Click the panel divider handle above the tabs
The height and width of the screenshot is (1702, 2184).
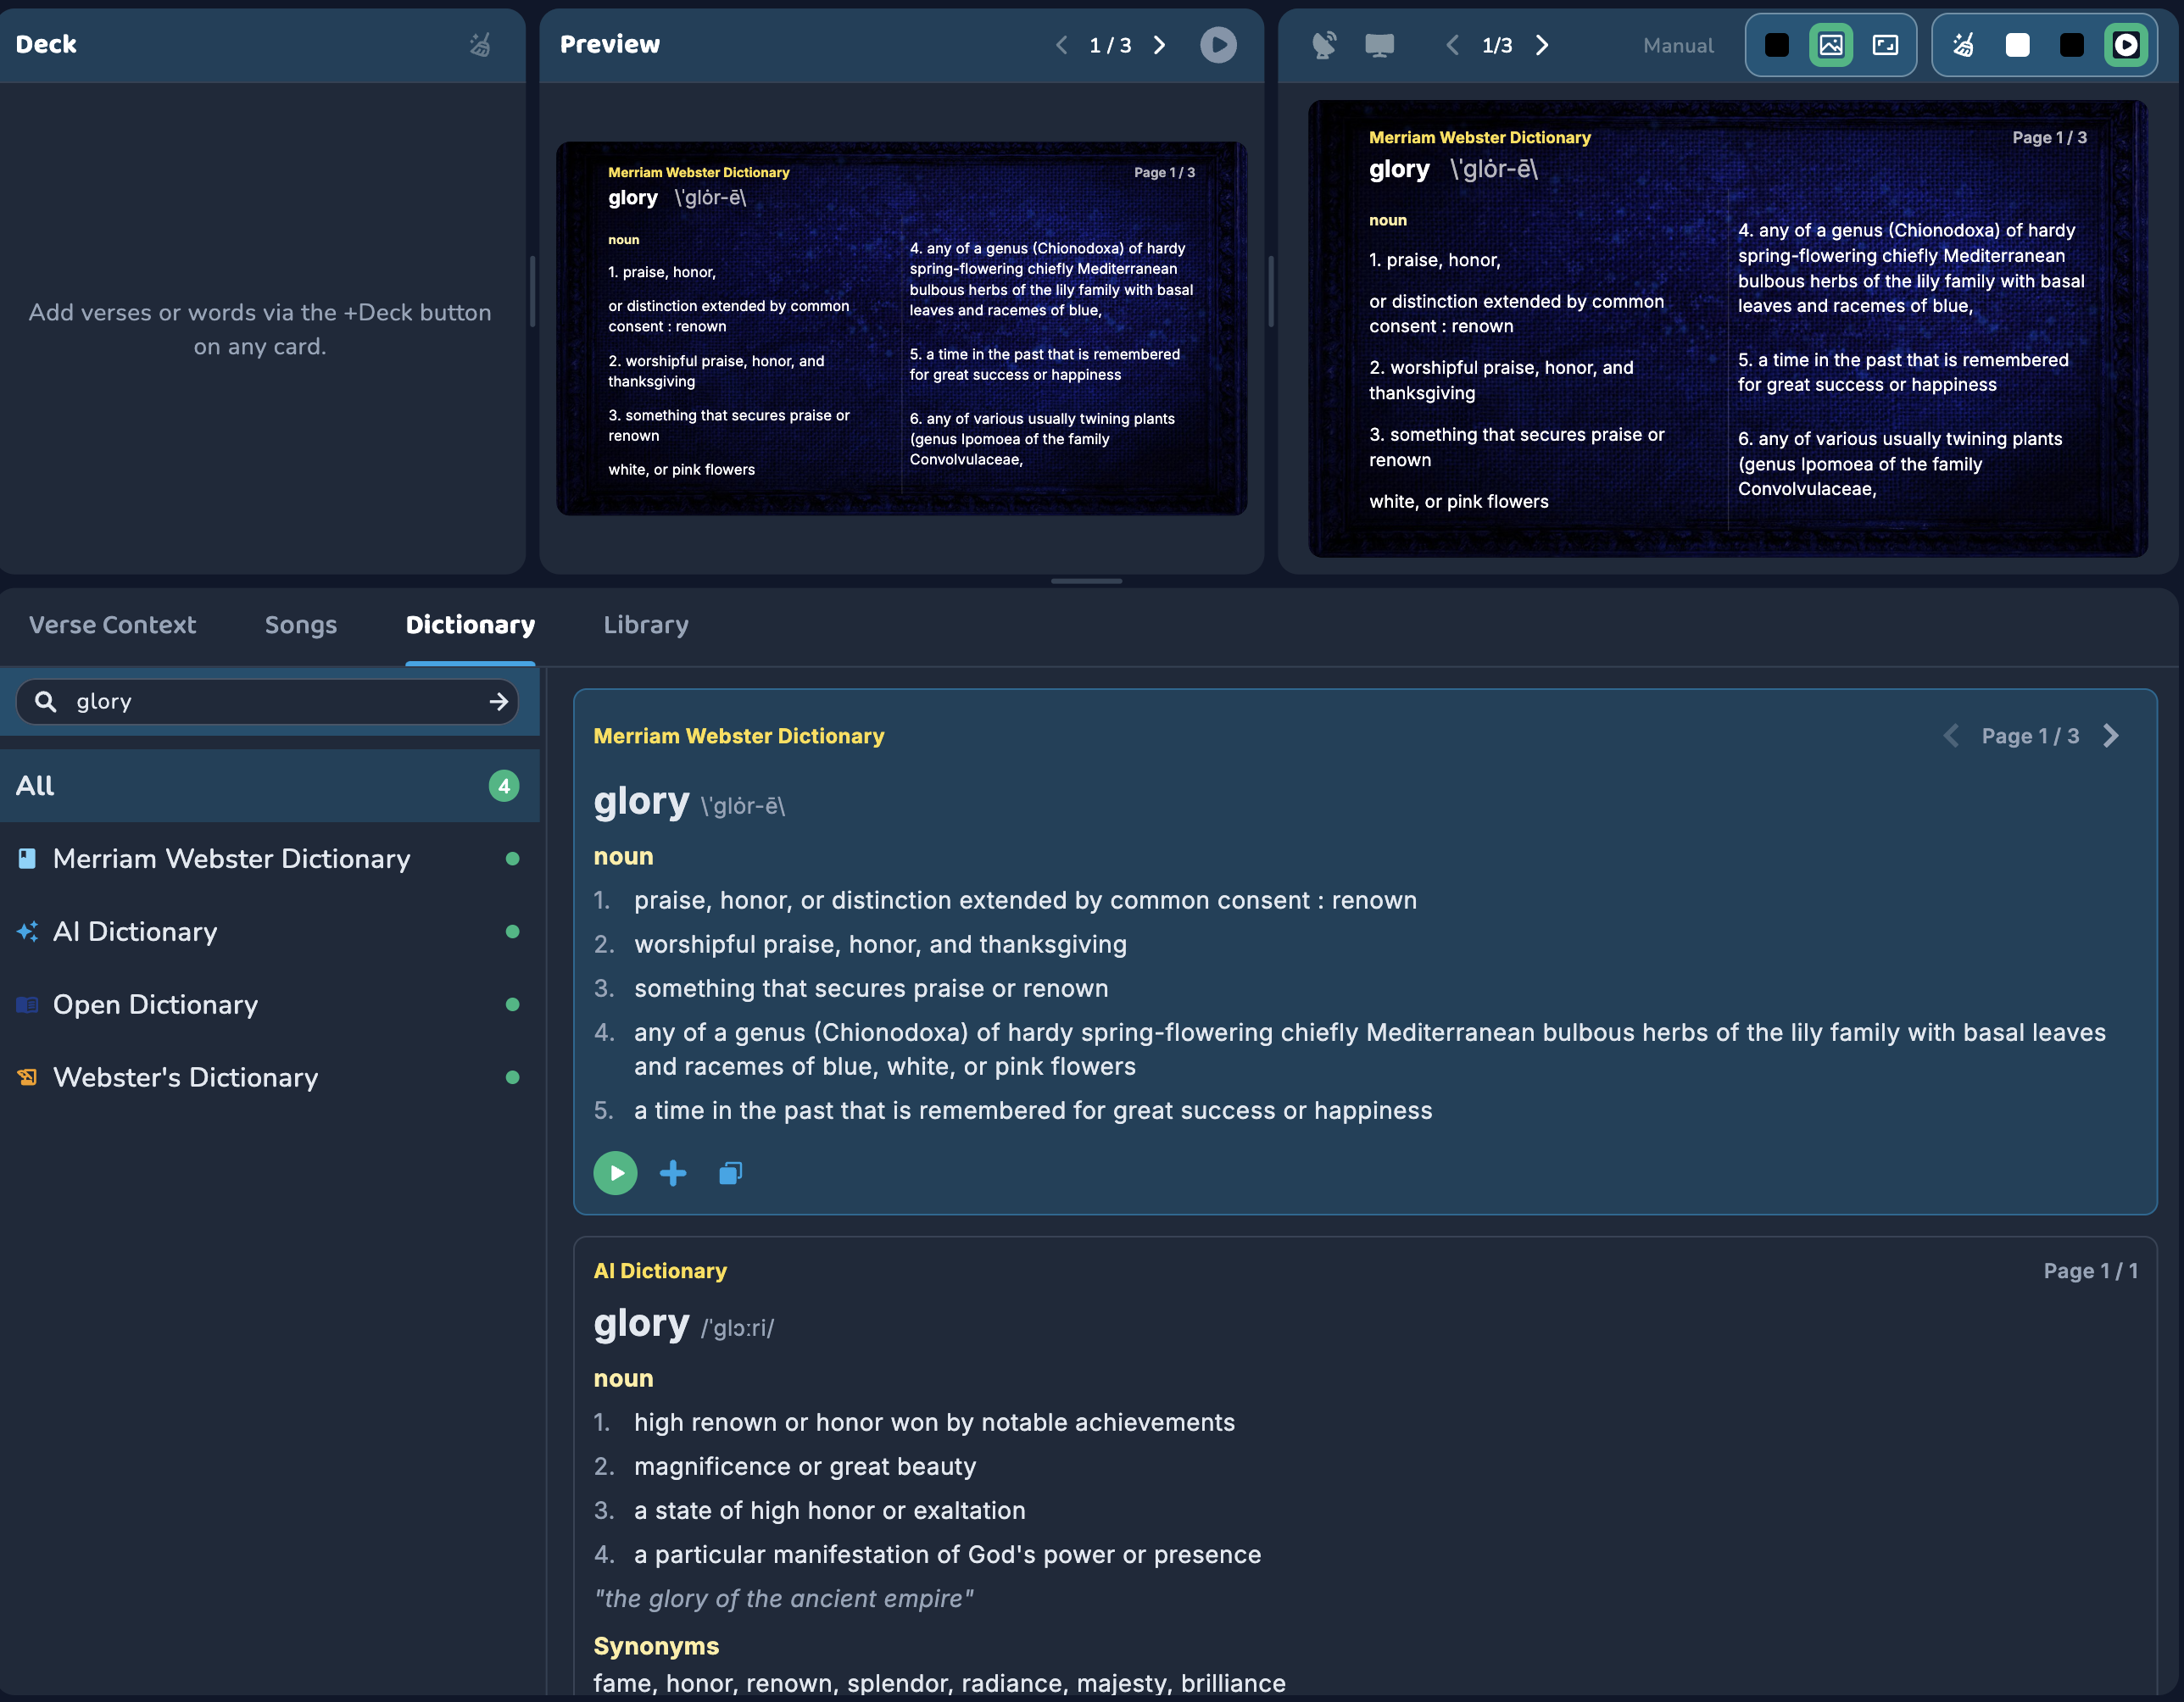1087,581
